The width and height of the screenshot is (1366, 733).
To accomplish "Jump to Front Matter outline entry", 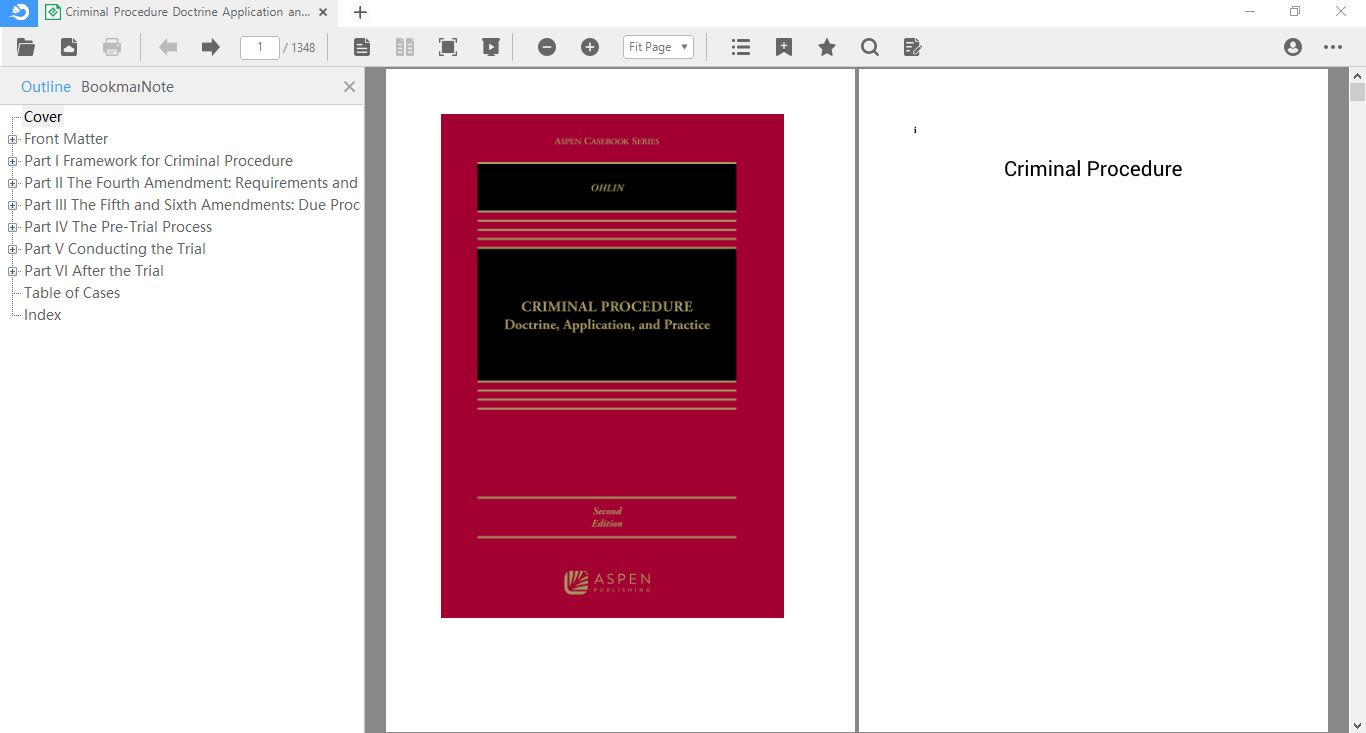I will 66,139.
